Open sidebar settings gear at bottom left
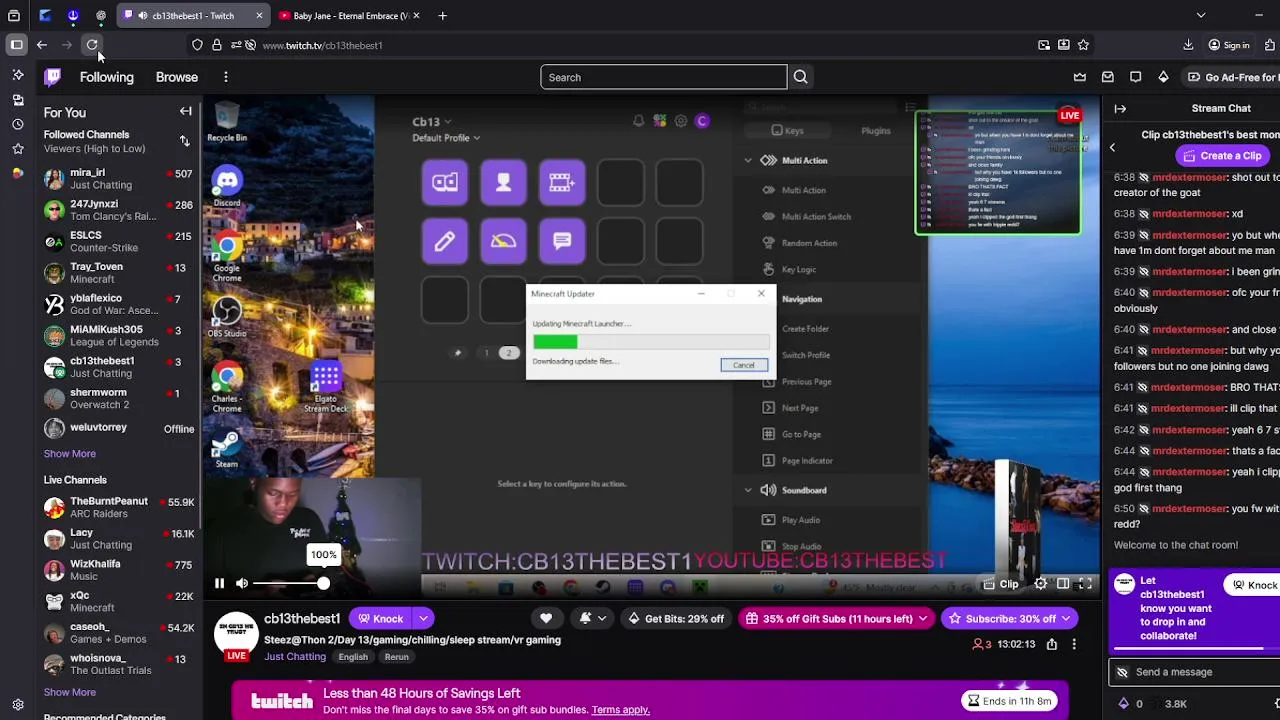Viewport: 1280px width, 720px height. point(17,705)
